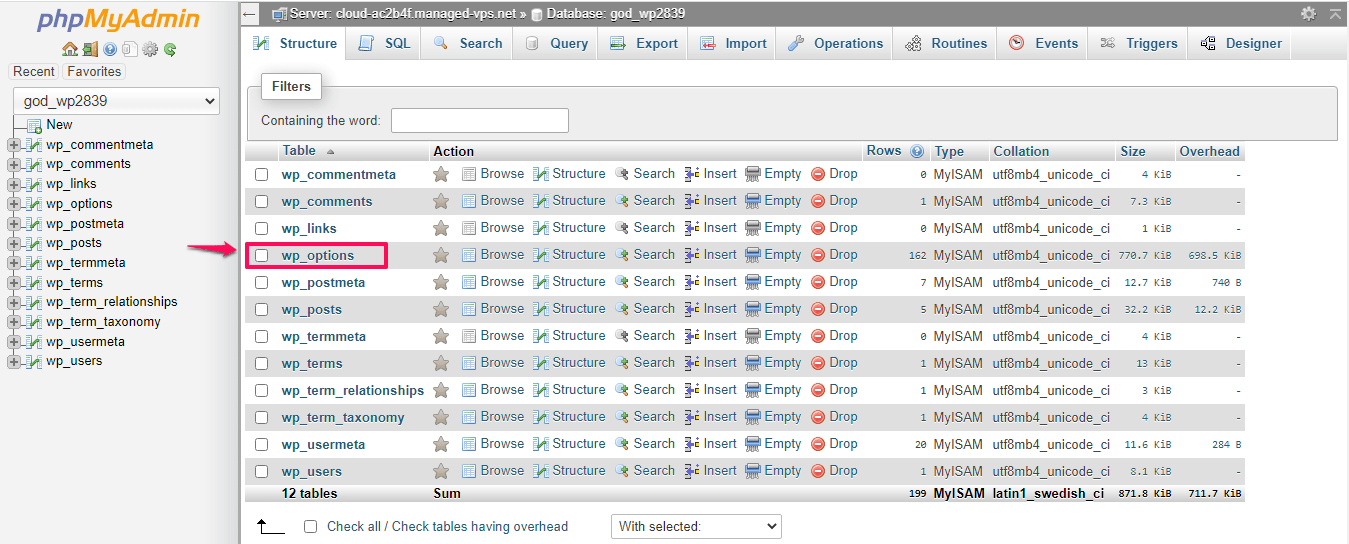Click the Recent tables button
The image size is (1349, 544).
(34, 72)
